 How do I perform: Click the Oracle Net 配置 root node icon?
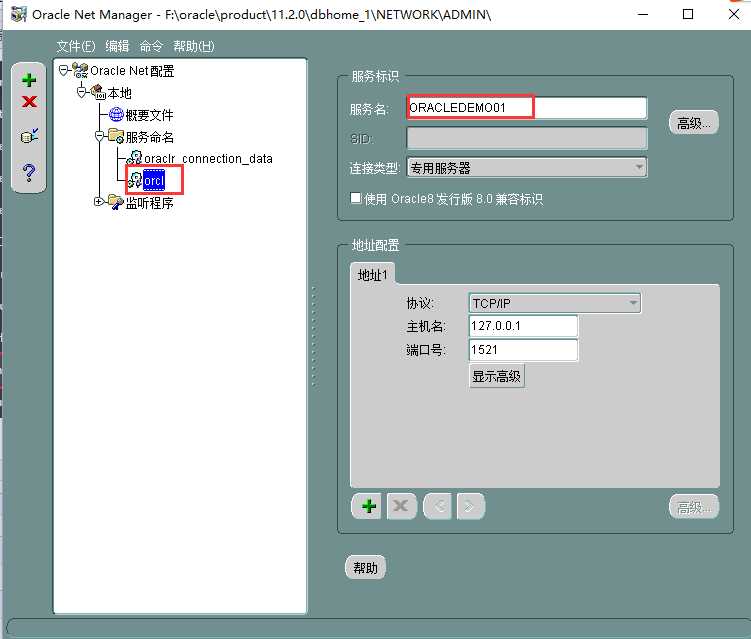tap(80, 70)
